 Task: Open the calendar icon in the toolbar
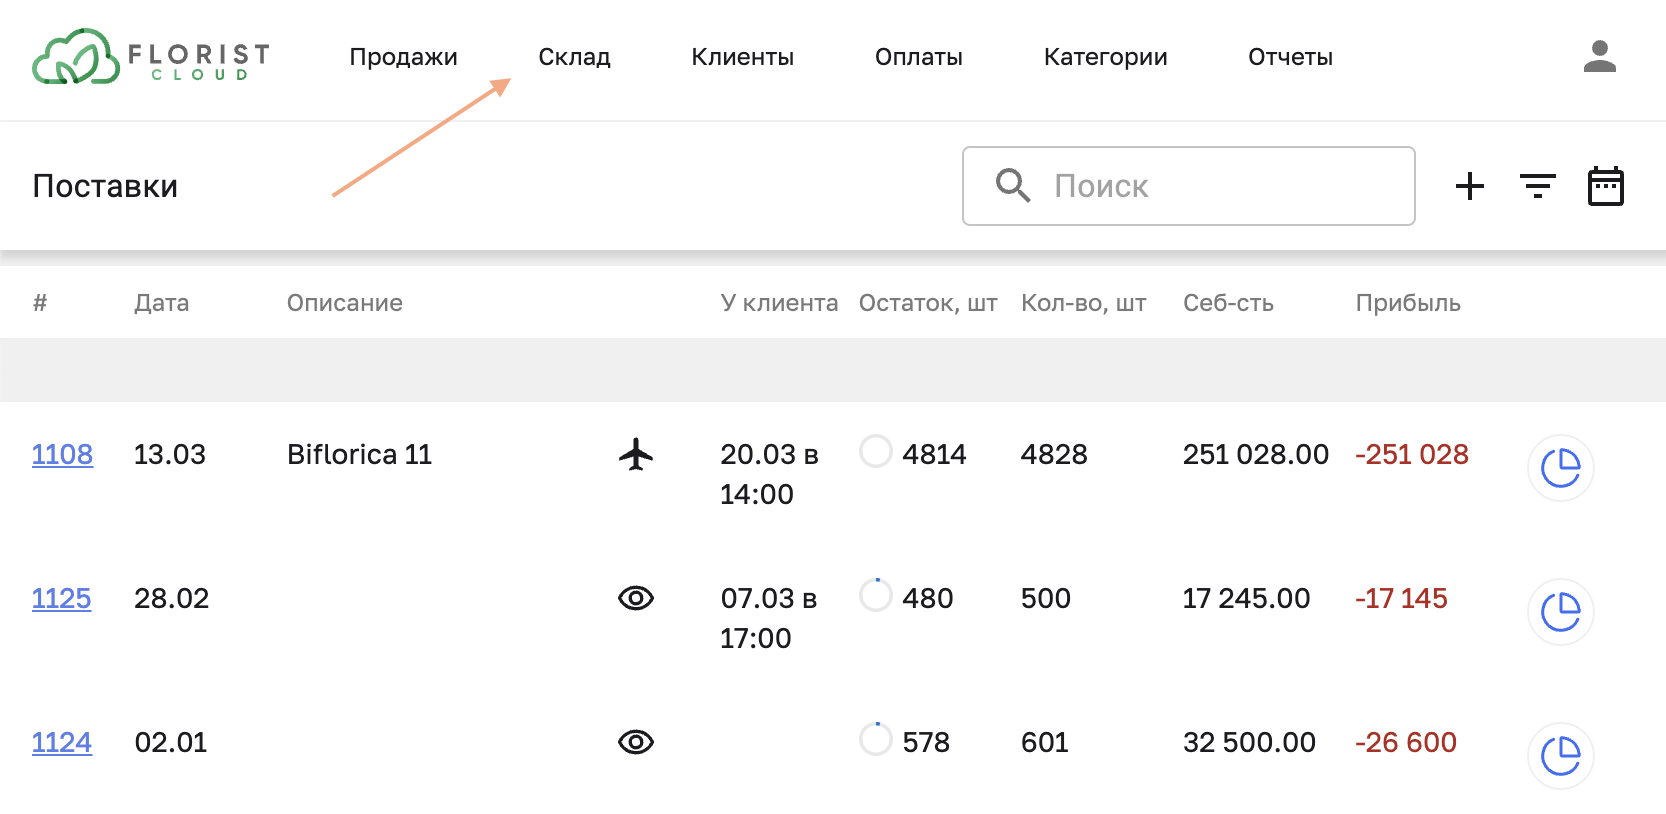point(1605,185)
